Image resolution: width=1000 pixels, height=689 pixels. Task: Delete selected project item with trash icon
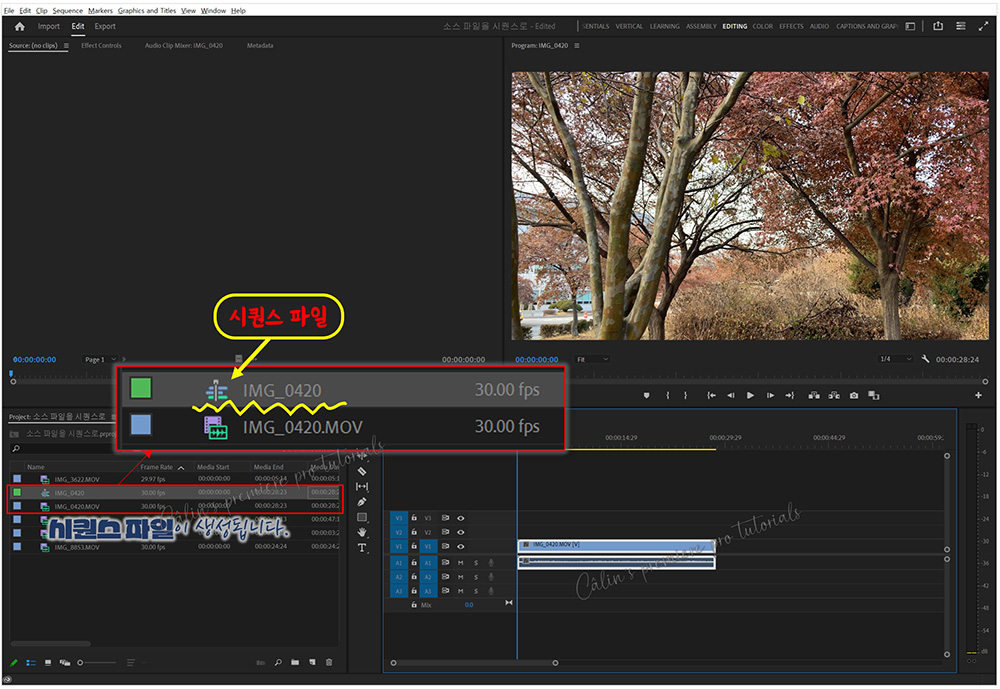329,662
